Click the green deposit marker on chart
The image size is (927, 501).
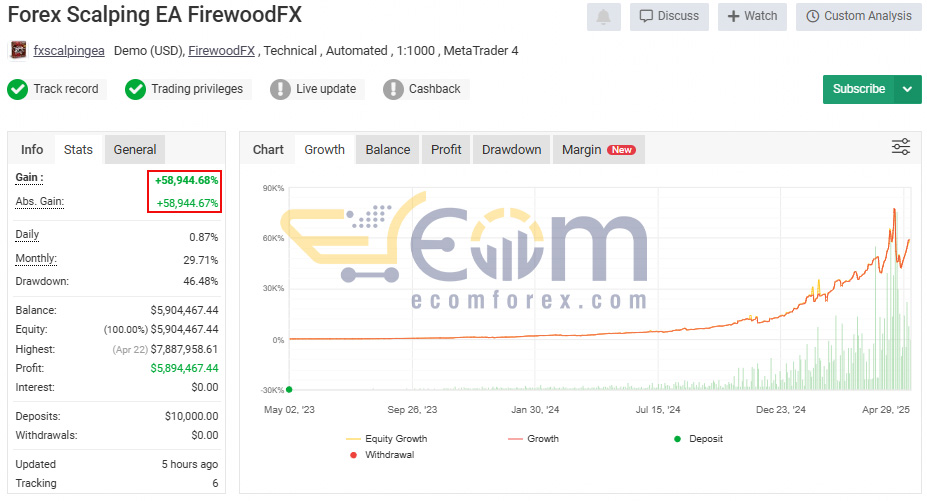point(289,390)
